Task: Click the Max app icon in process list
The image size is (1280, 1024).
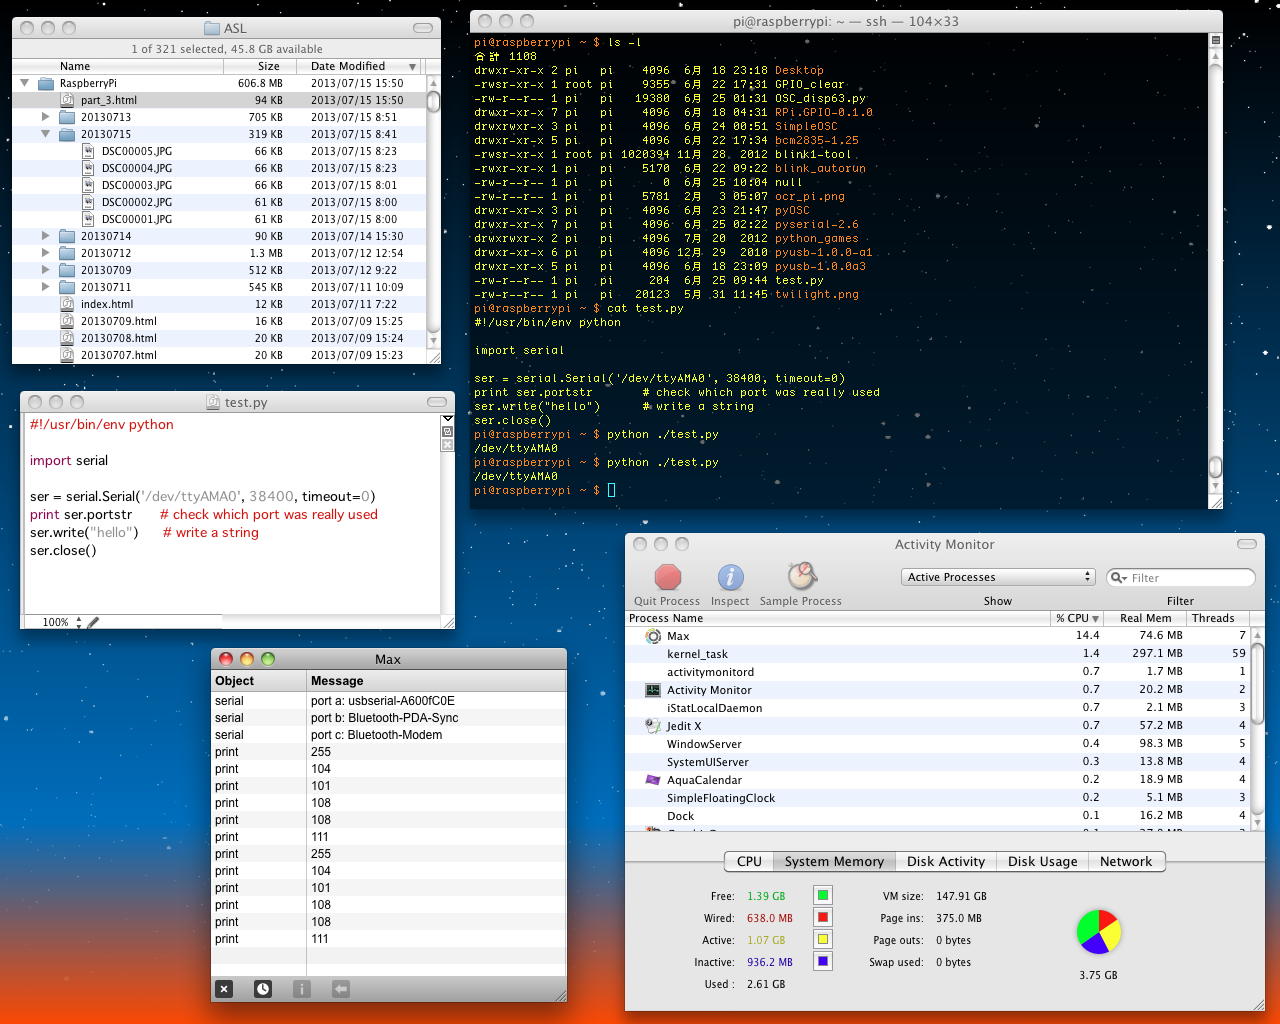Action: [653, 636]
